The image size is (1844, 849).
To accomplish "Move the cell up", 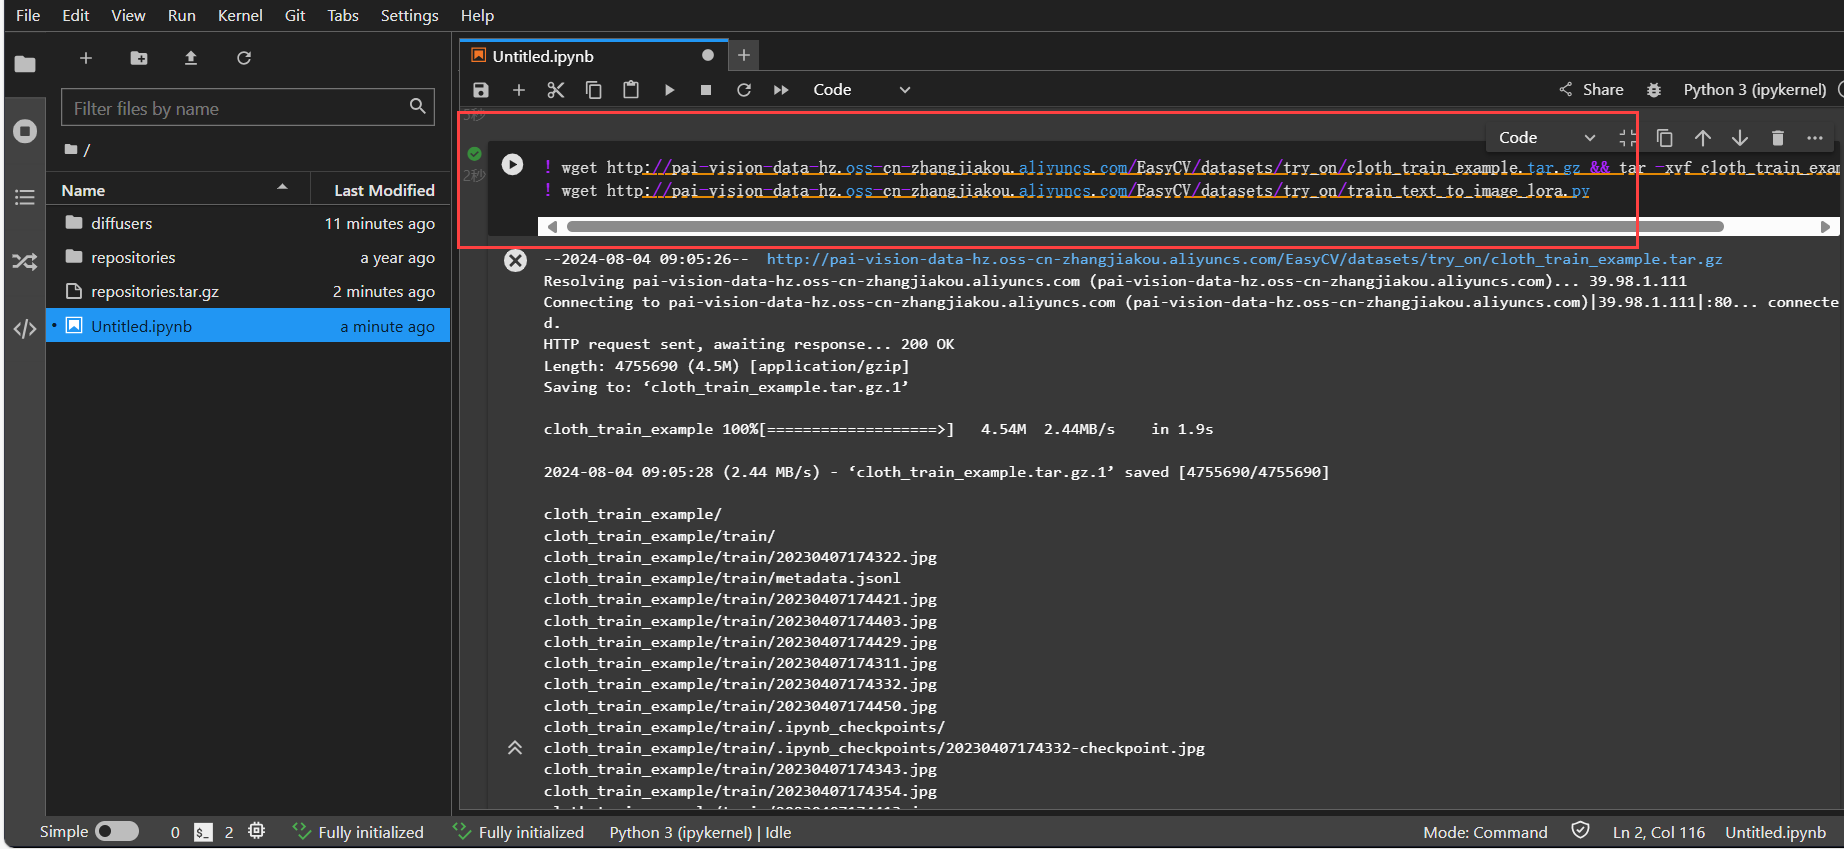I will tap(1703, 138).
